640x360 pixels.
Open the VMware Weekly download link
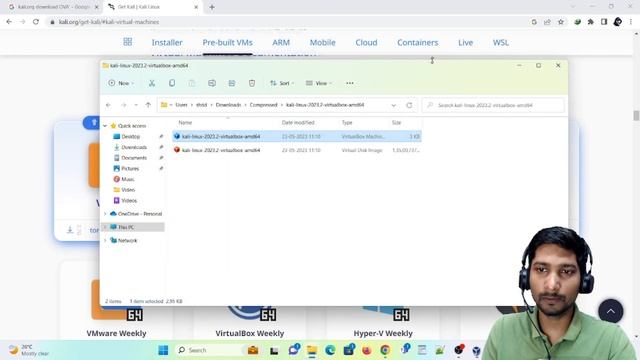click(116, 333)
